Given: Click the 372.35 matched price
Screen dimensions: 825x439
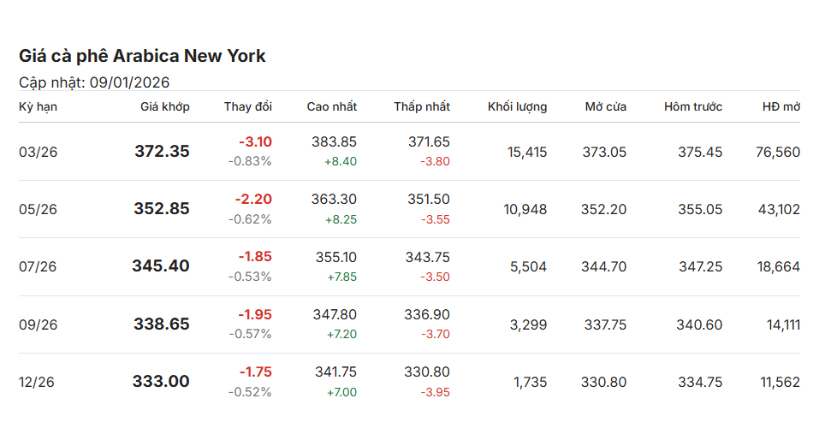Looking at the screenshot, I should coord(162,152).
